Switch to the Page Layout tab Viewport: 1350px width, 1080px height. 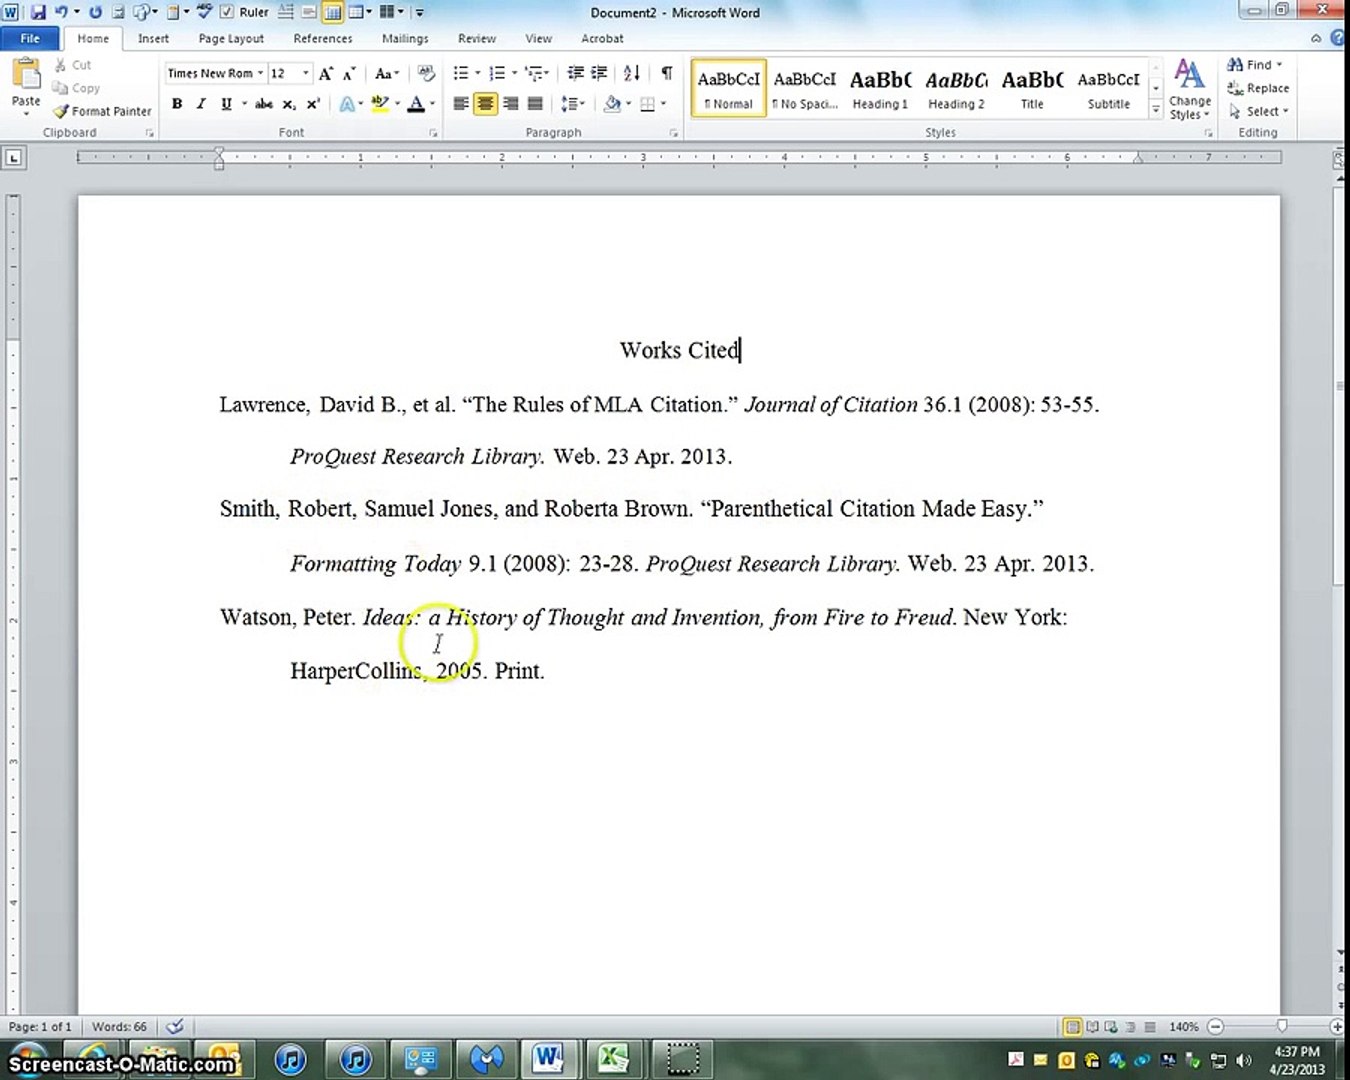pos(231,38)
